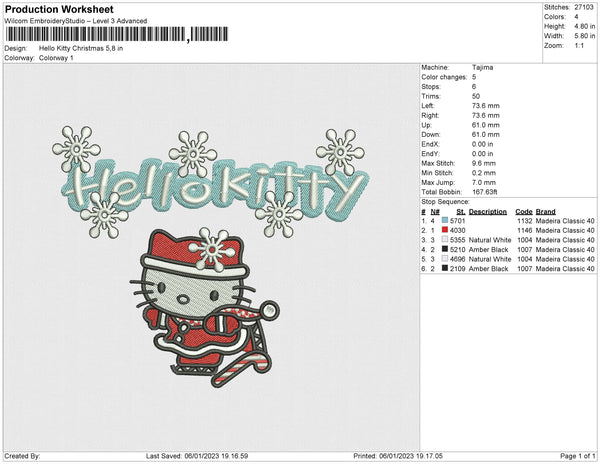The width and height of the screenshot is (600, 464).
Task: Click the 'Description' column header
Action: pos(488,212)
